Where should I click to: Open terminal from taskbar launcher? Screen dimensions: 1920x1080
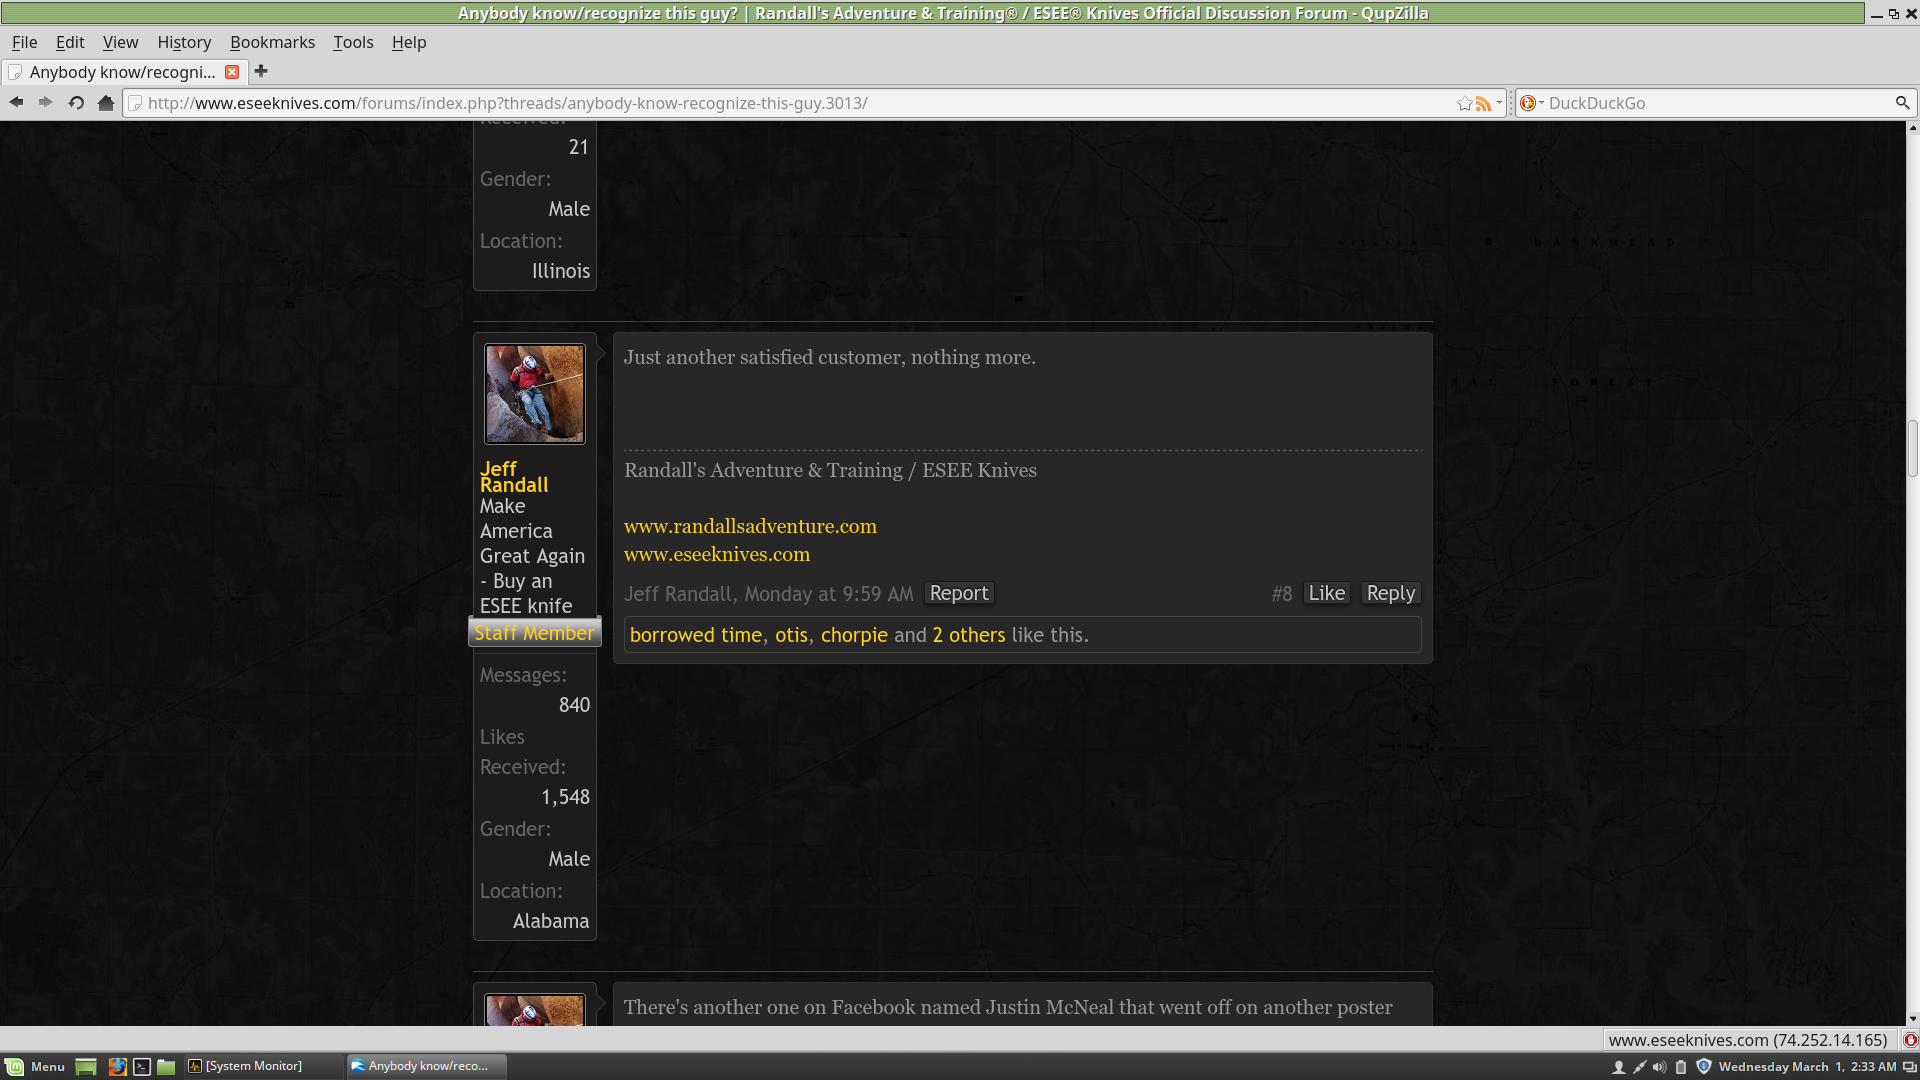pos(142,1066)
